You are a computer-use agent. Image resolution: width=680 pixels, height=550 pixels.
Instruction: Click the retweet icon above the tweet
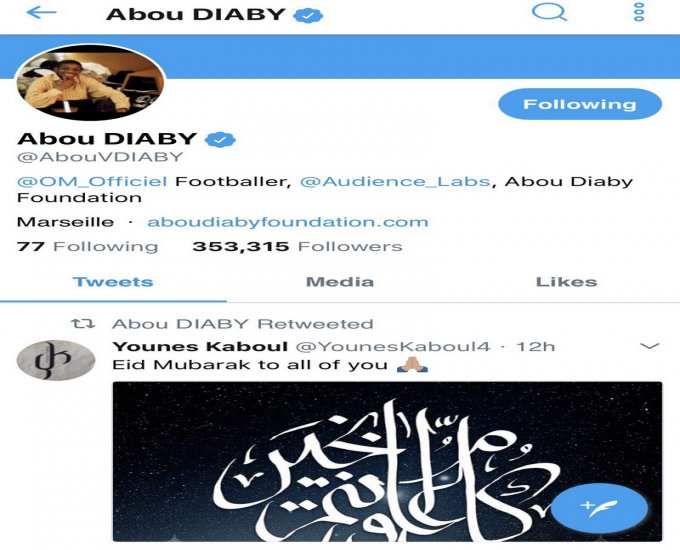[83, 324]
